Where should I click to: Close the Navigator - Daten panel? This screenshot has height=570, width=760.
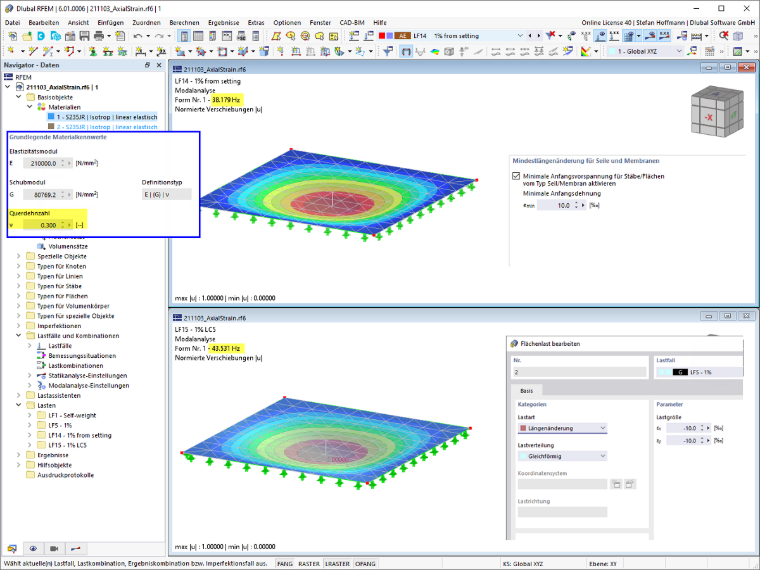[x=159, y=65]
